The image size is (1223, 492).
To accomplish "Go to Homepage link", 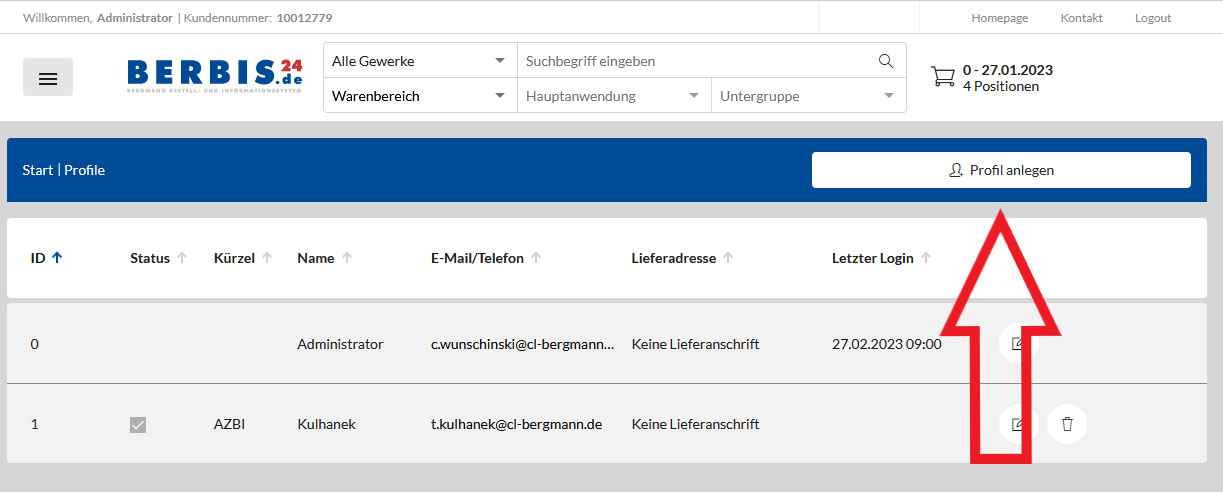I will pos(1000,18).
